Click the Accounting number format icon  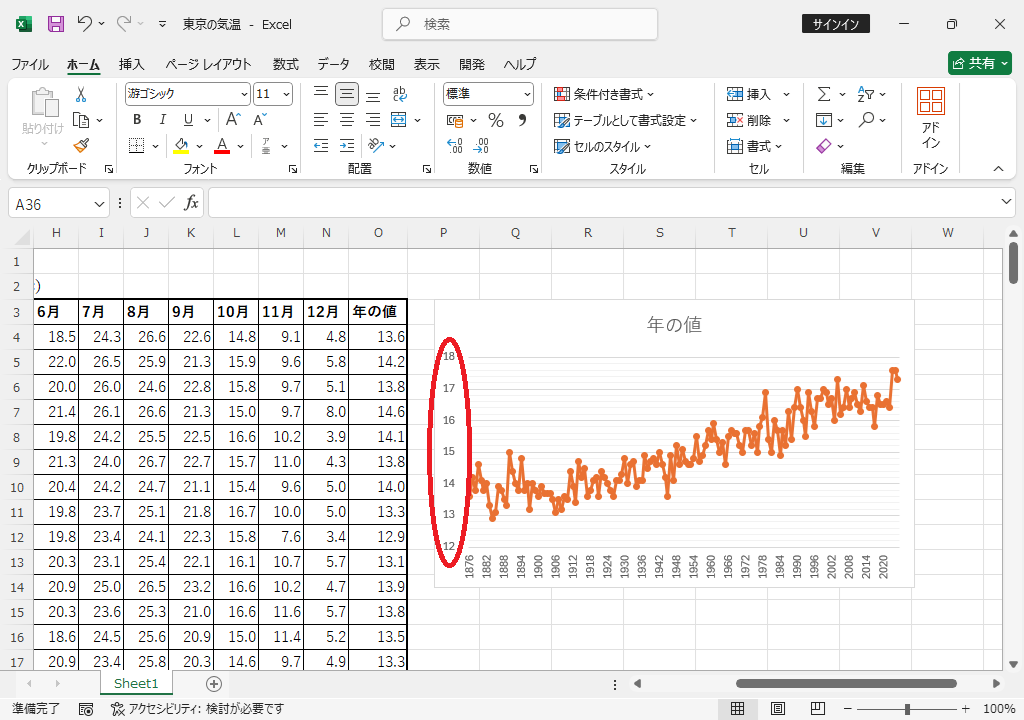(x=455, y=120)
